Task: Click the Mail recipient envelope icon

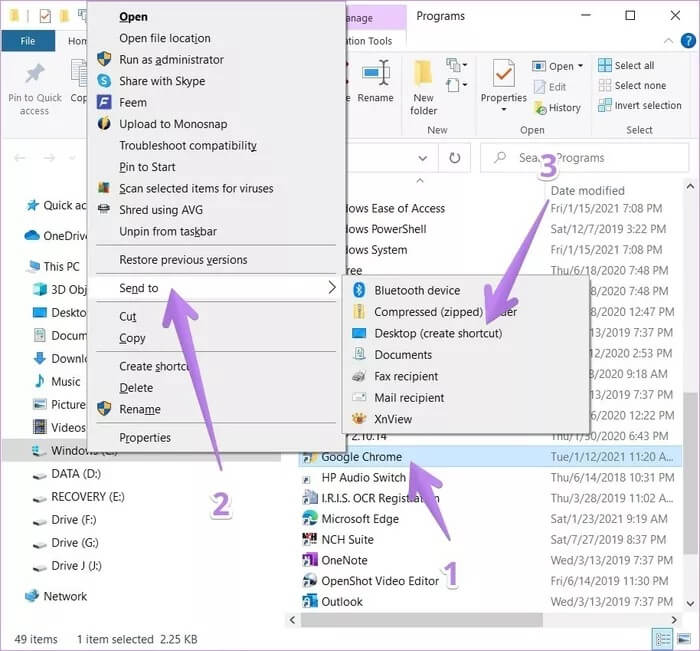Action: pyautogui.click(x=359, y=397)
